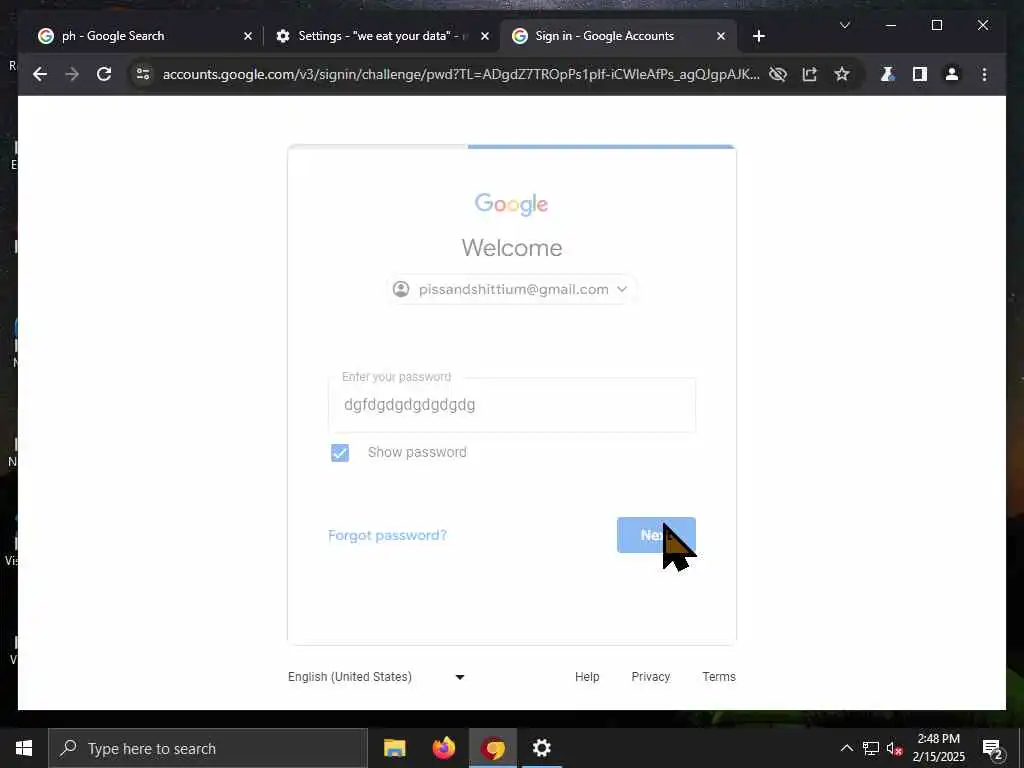Screen dimensions: 1024x768
Task: Close the "ph - Google Search" tab
Action: (x=248, y=37)
